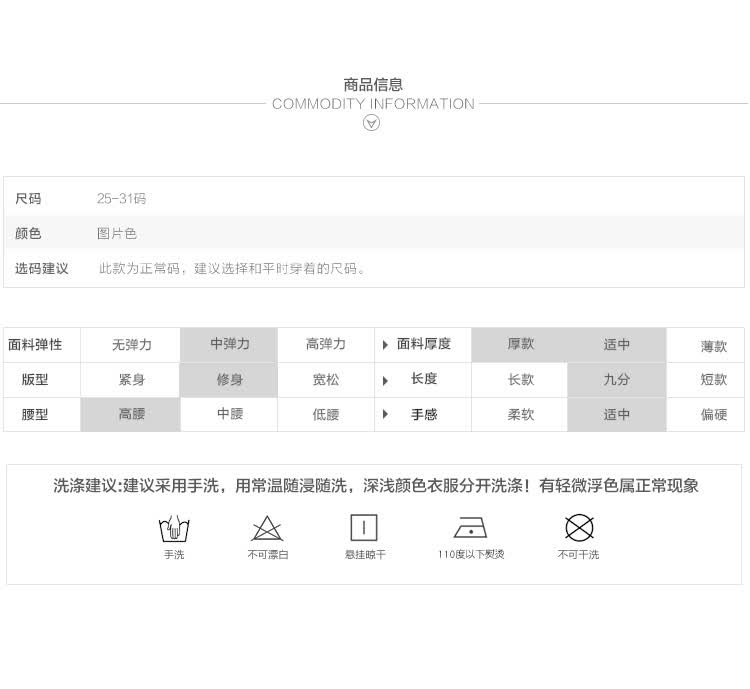Pick the 九分 length option
Screen dimensions: 750x689
(x=616, y=380)
